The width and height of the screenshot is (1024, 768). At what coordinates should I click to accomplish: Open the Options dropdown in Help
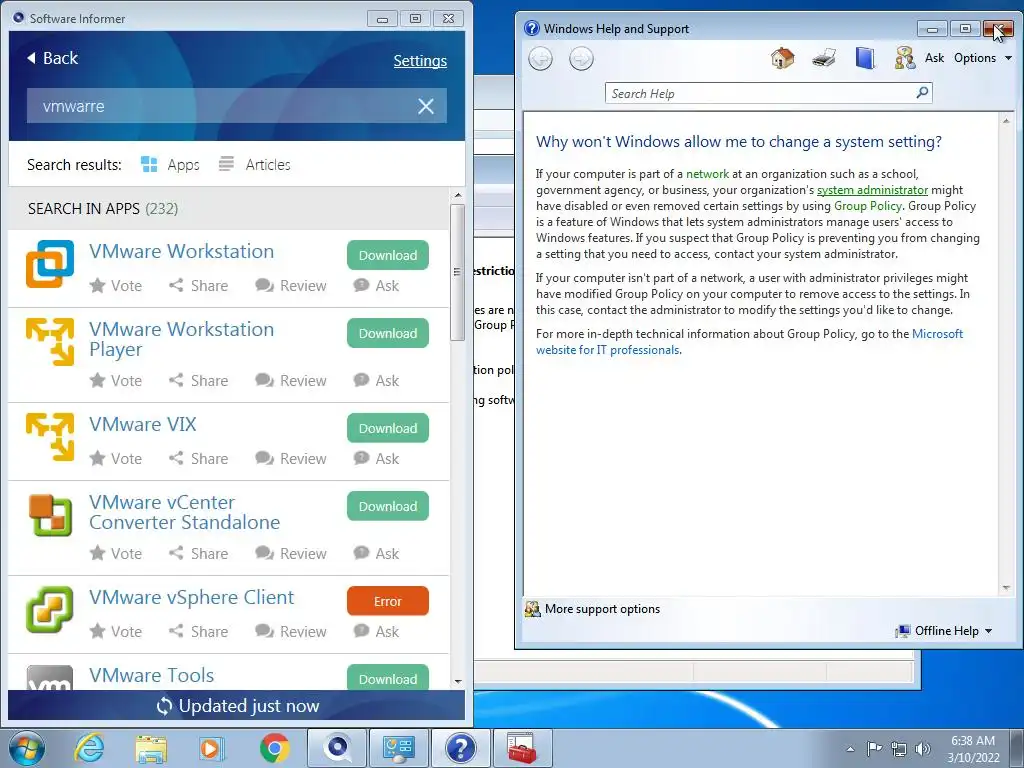click(x=983, y=58)
